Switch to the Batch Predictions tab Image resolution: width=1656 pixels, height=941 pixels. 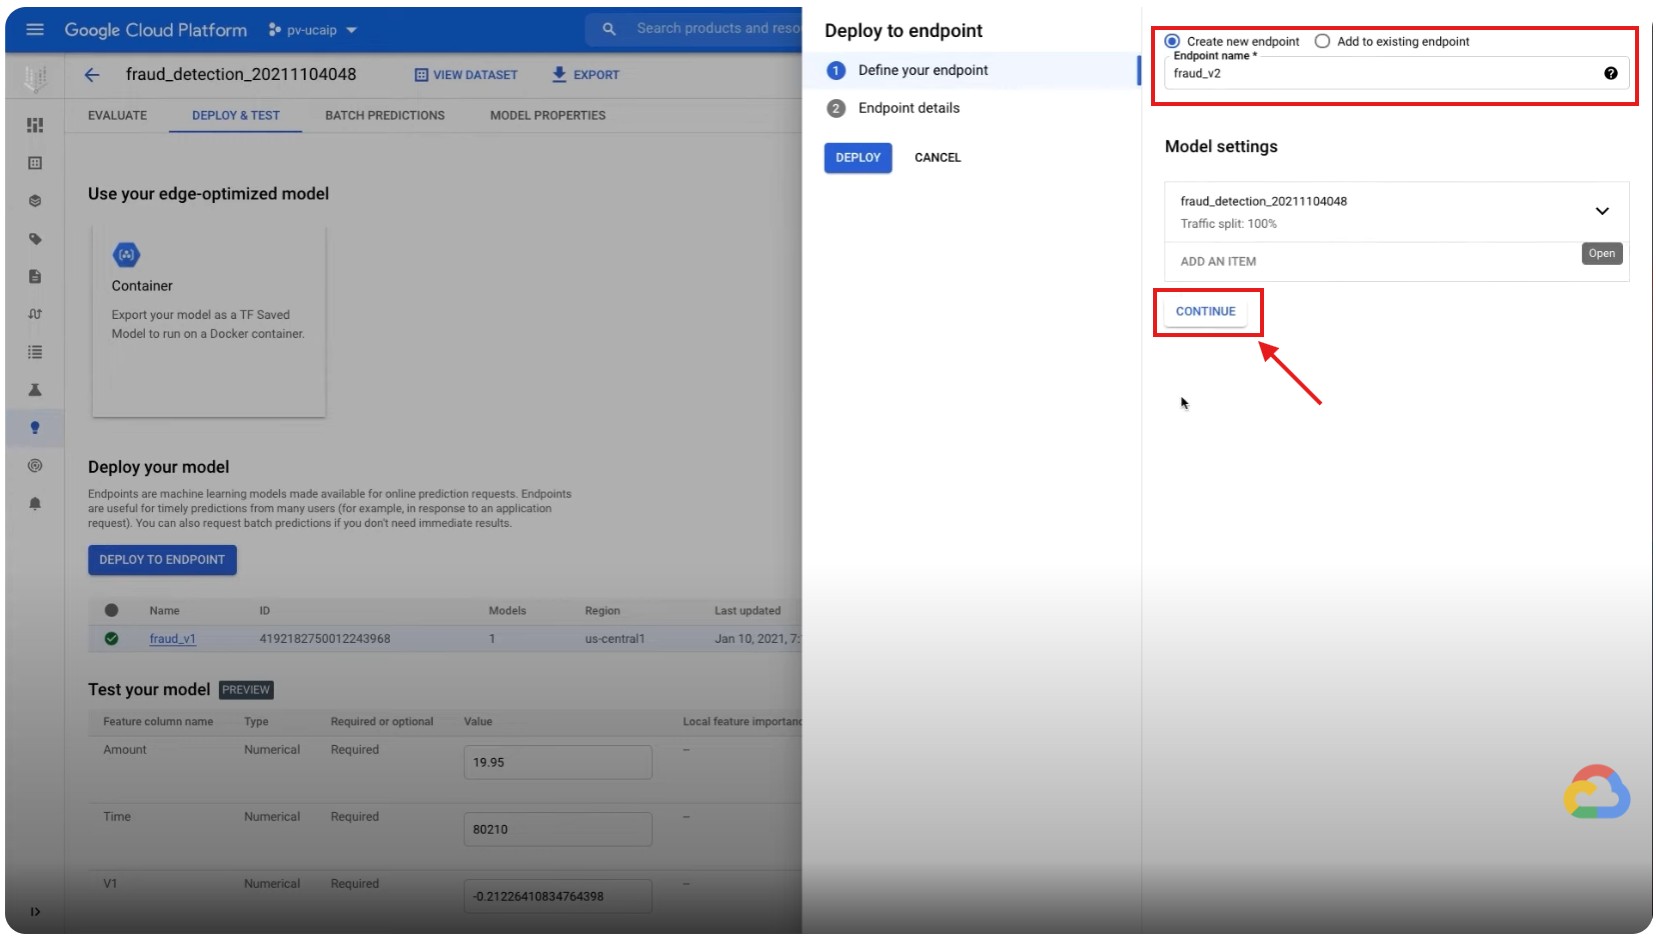point(384,116)
